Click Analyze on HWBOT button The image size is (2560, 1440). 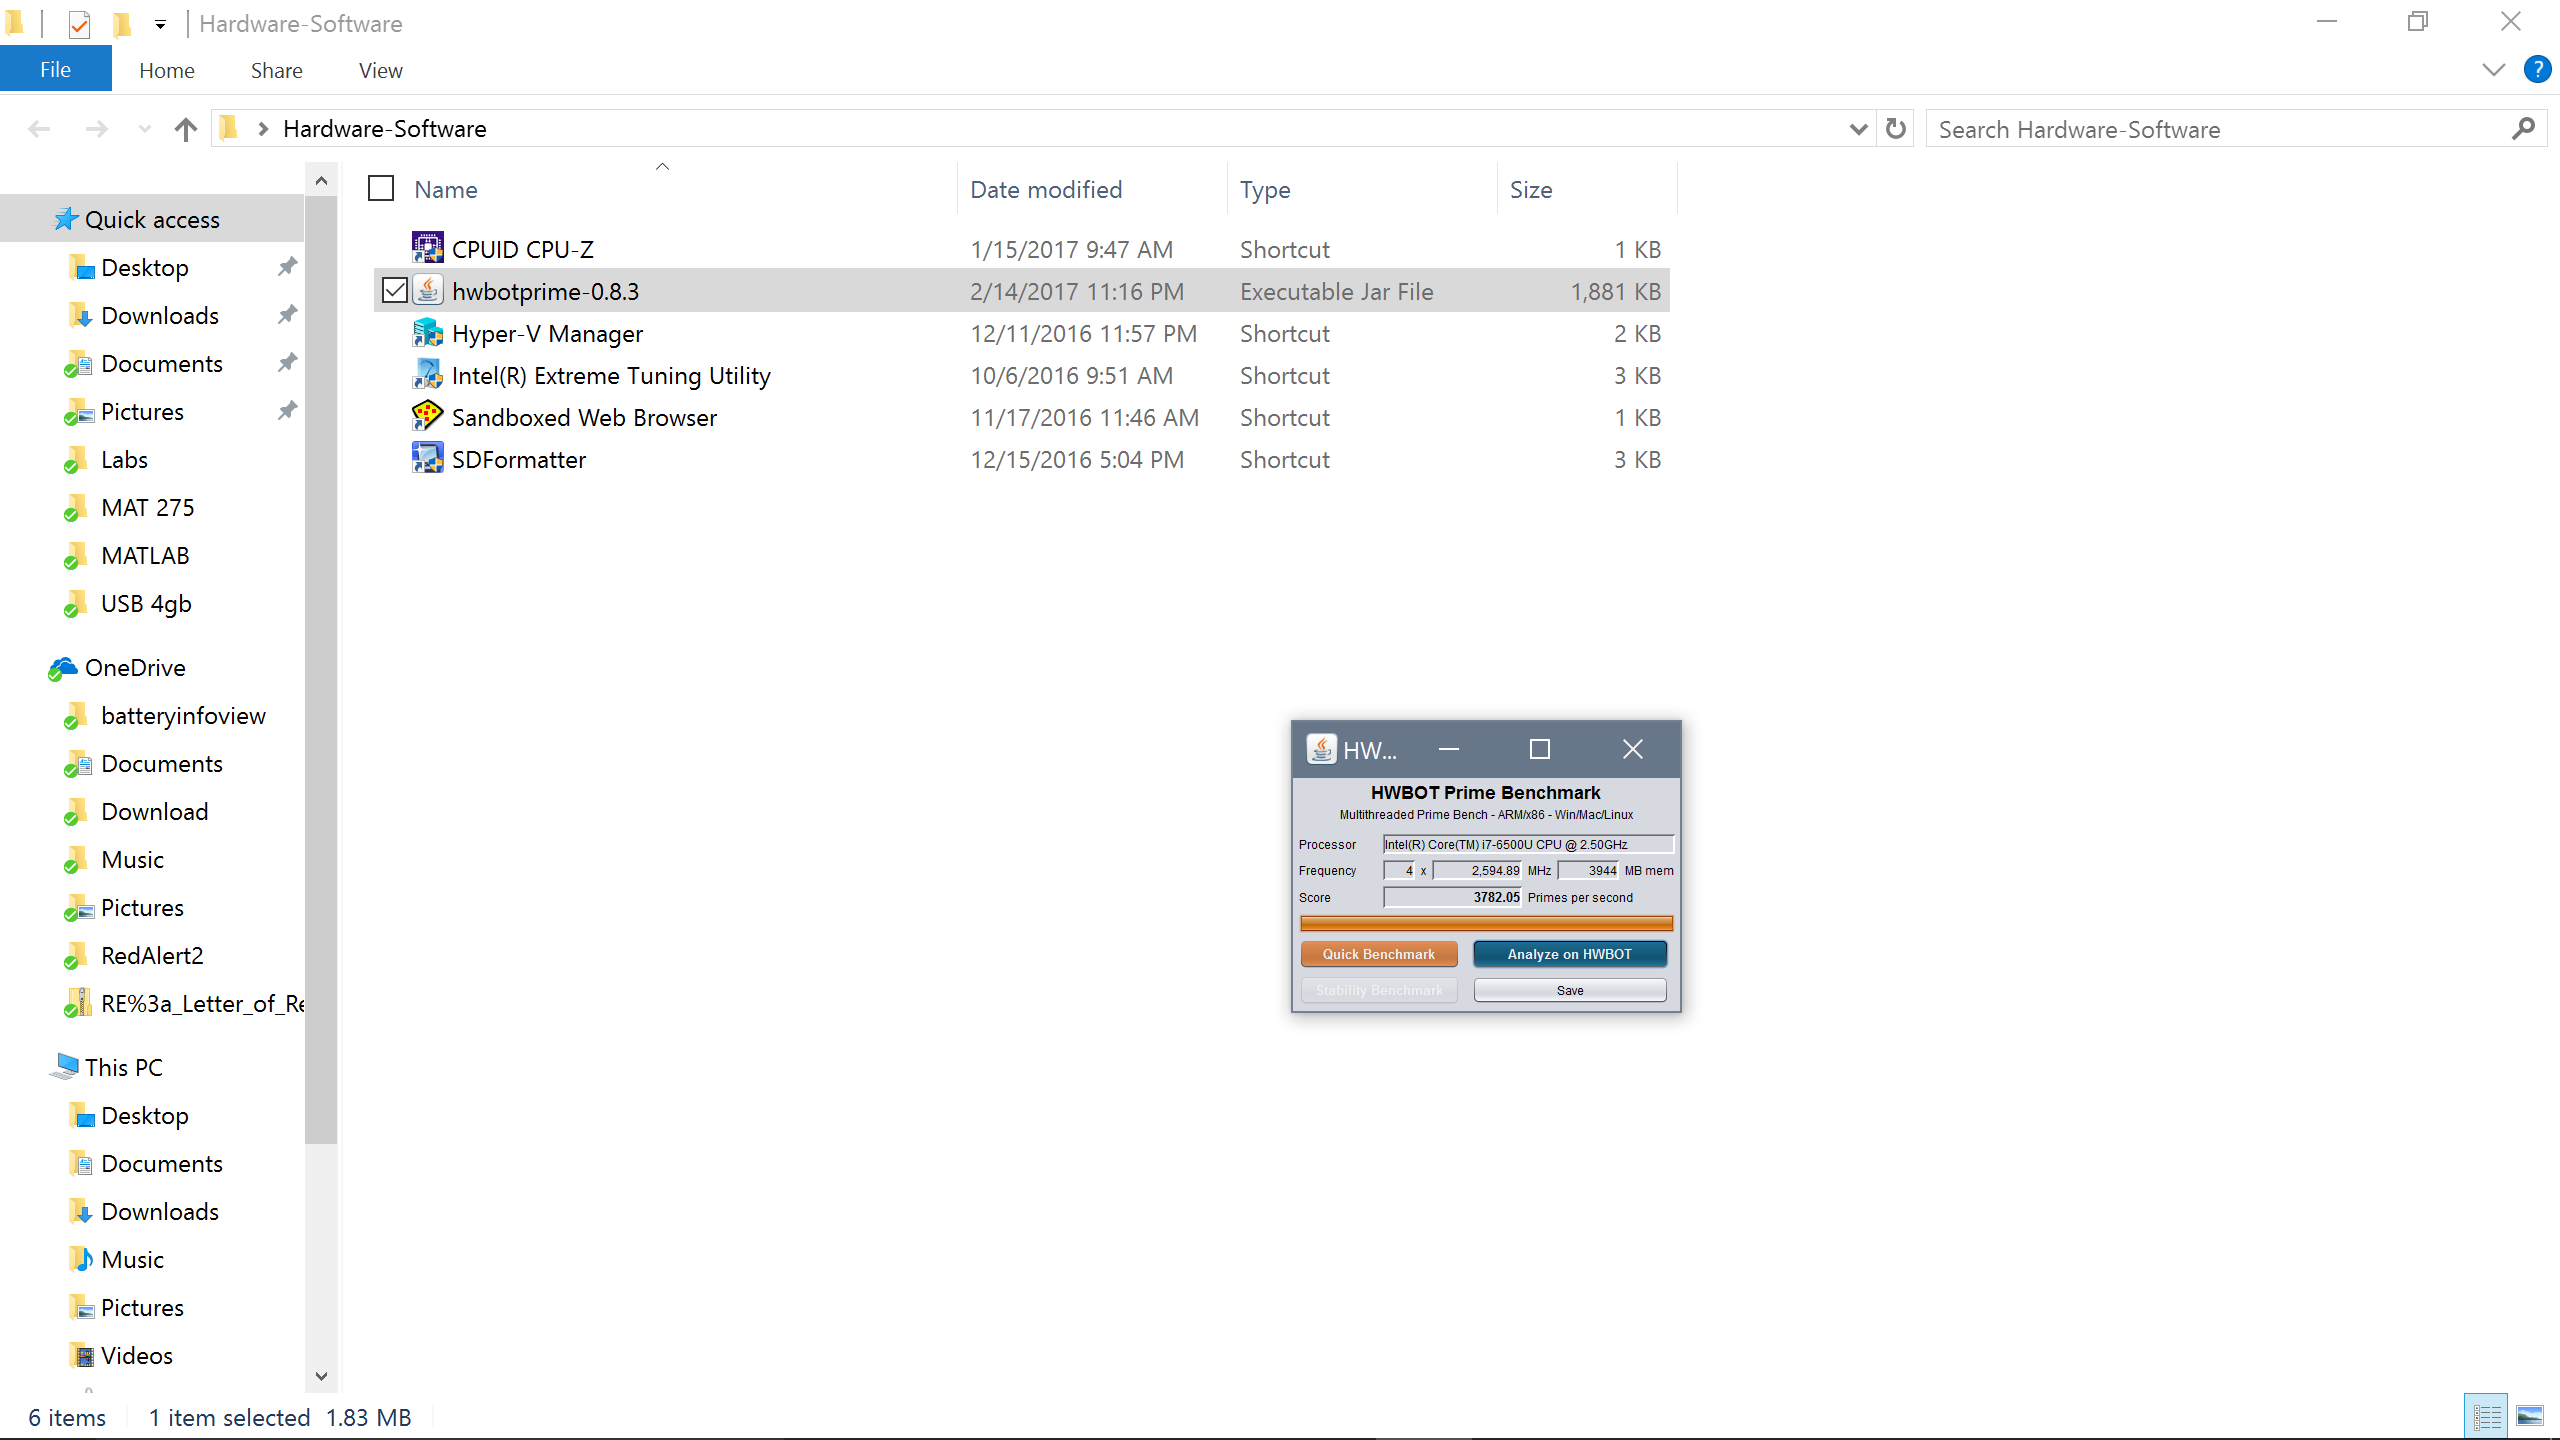coord(1570,954)
